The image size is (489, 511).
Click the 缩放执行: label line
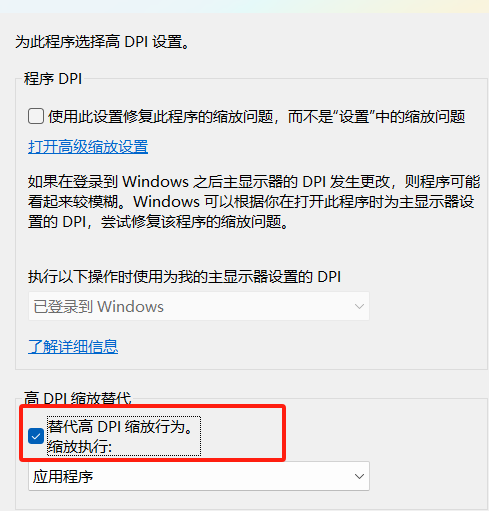(80, 447)
